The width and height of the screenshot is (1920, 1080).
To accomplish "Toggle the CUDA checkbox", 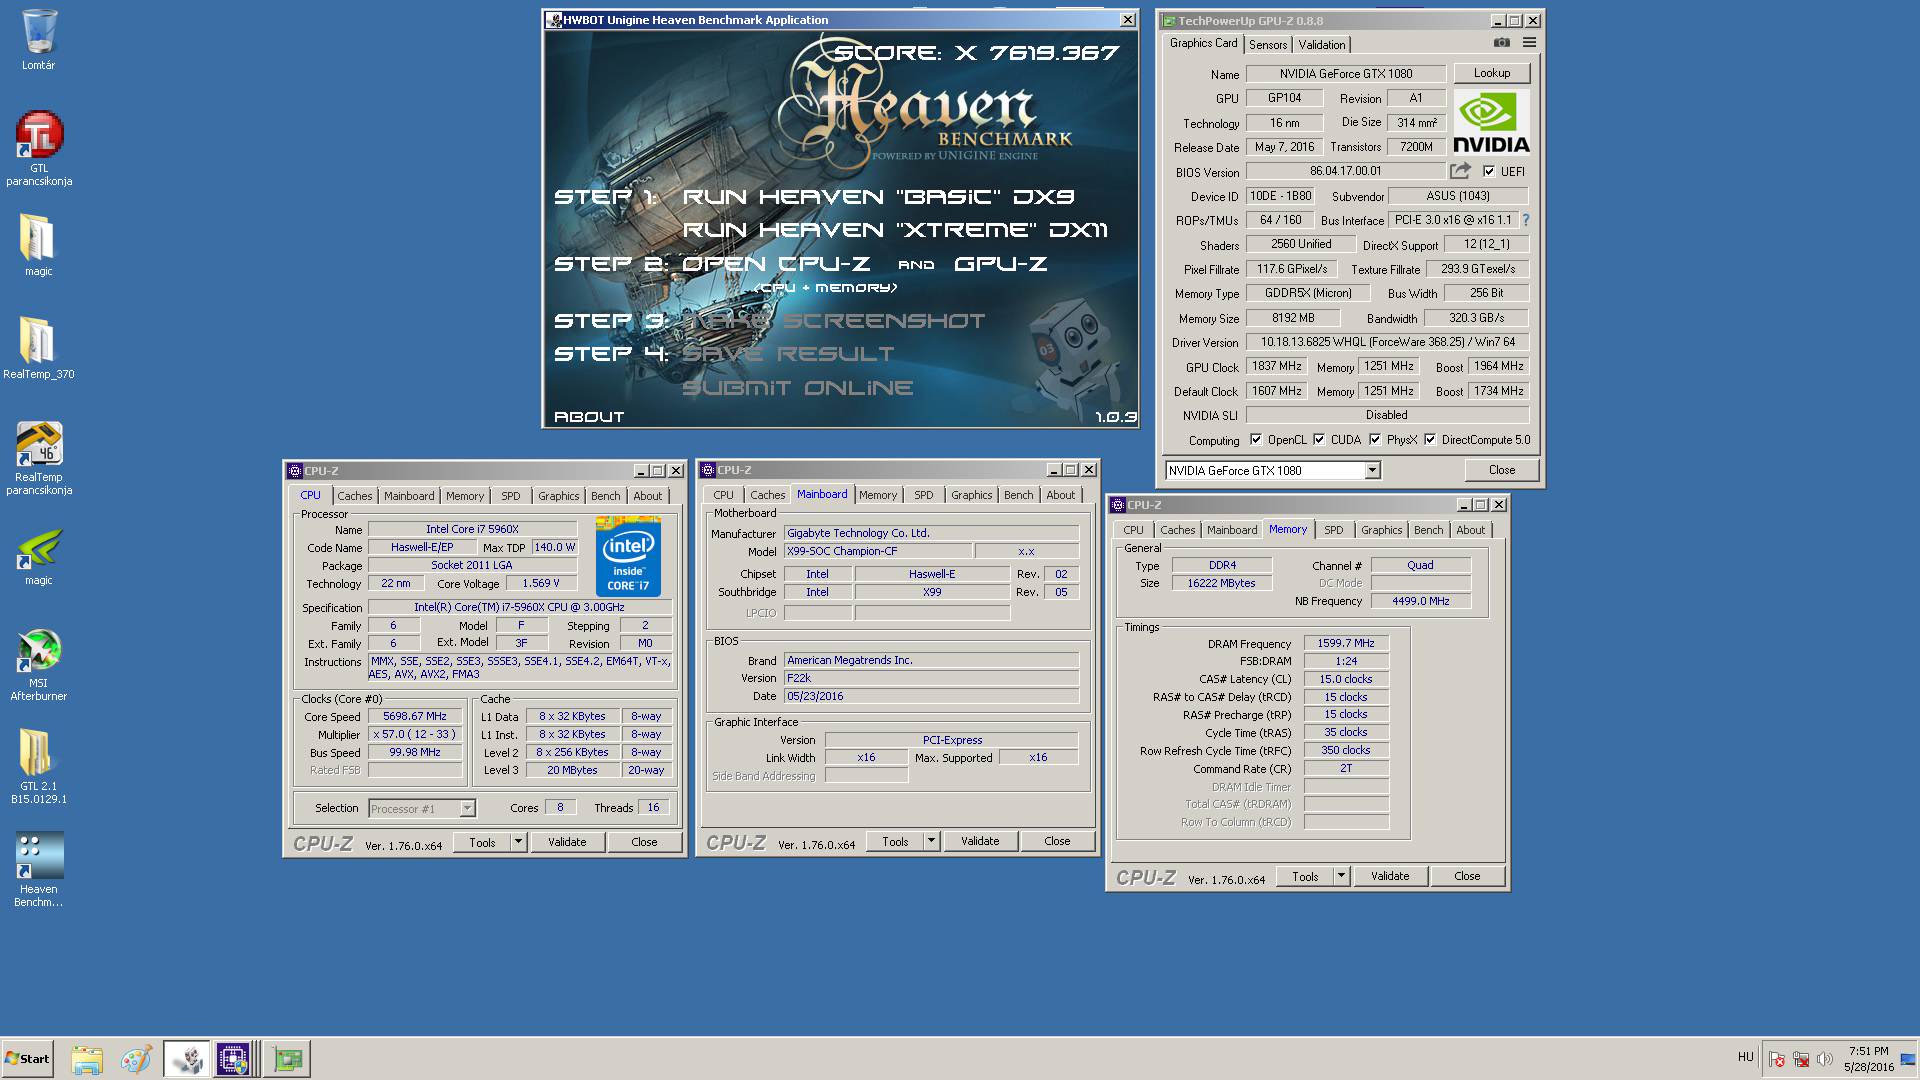I will click(1319, 440).
